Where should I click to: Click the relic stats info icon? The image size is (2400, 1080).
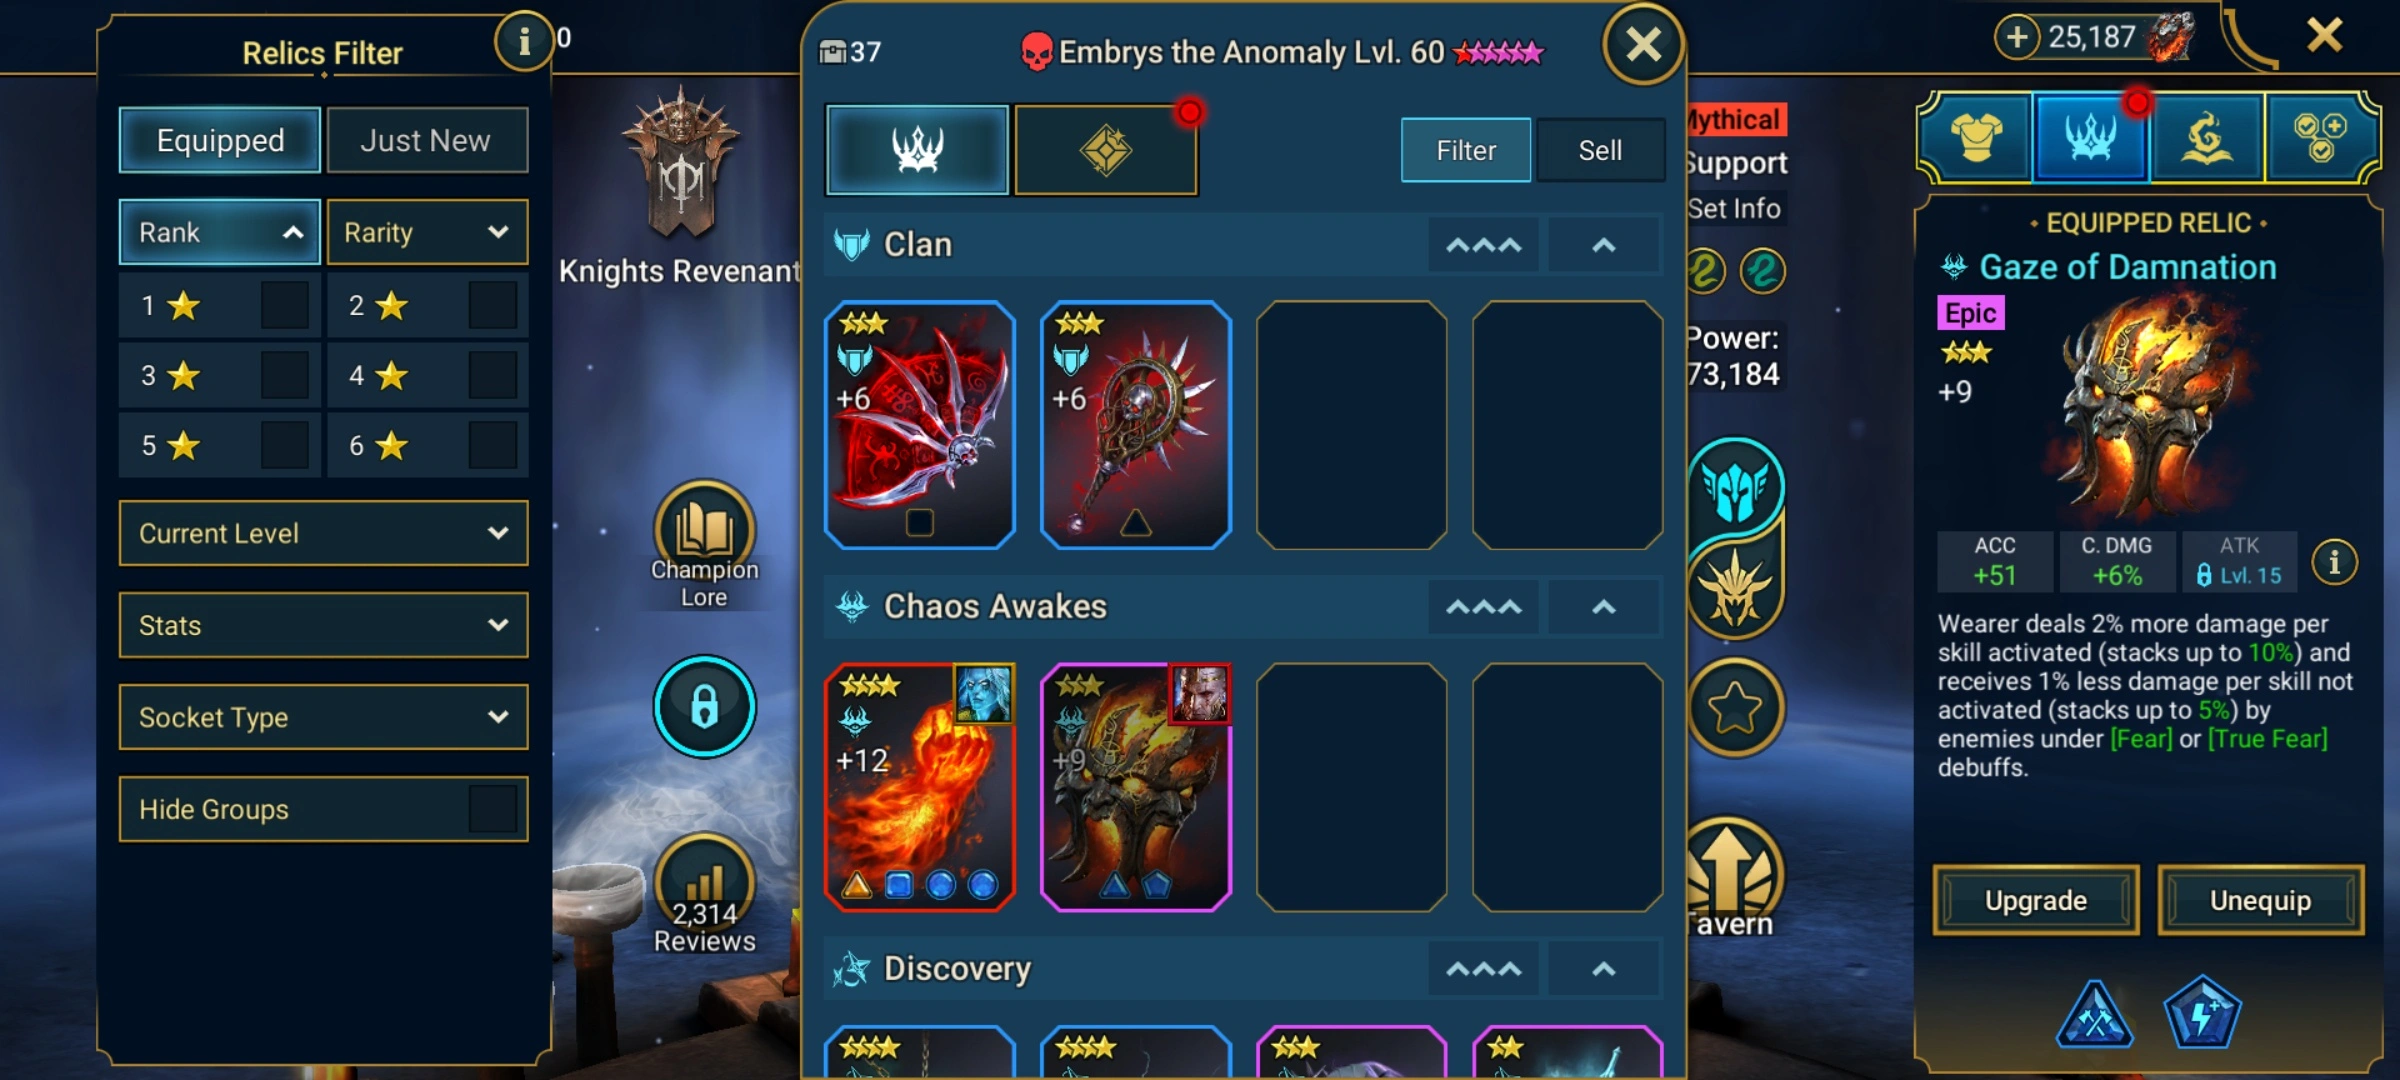pos(2334,562)
